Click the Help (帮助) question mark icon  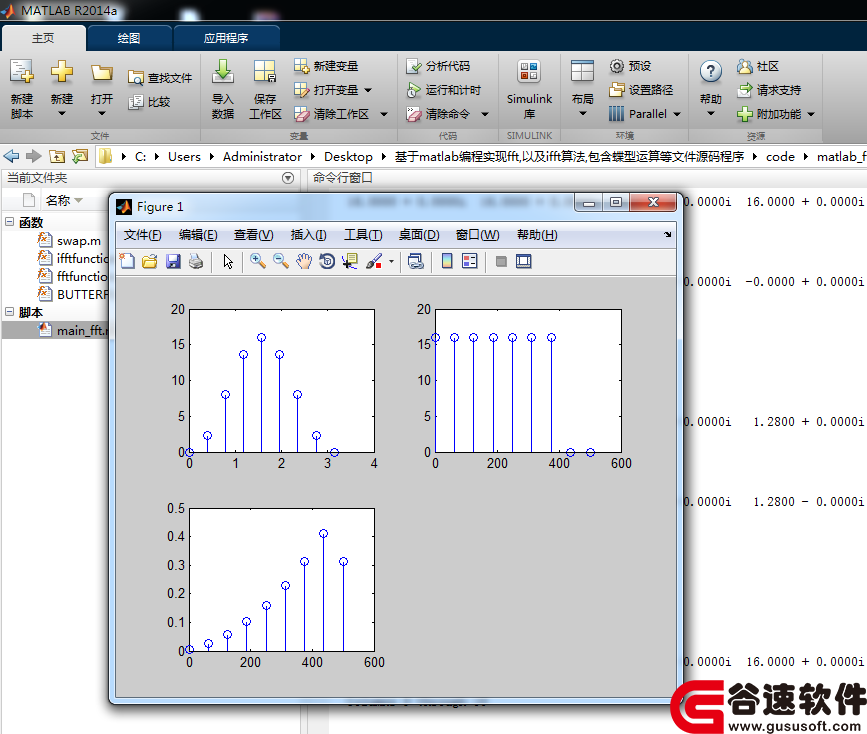[711, 71]
